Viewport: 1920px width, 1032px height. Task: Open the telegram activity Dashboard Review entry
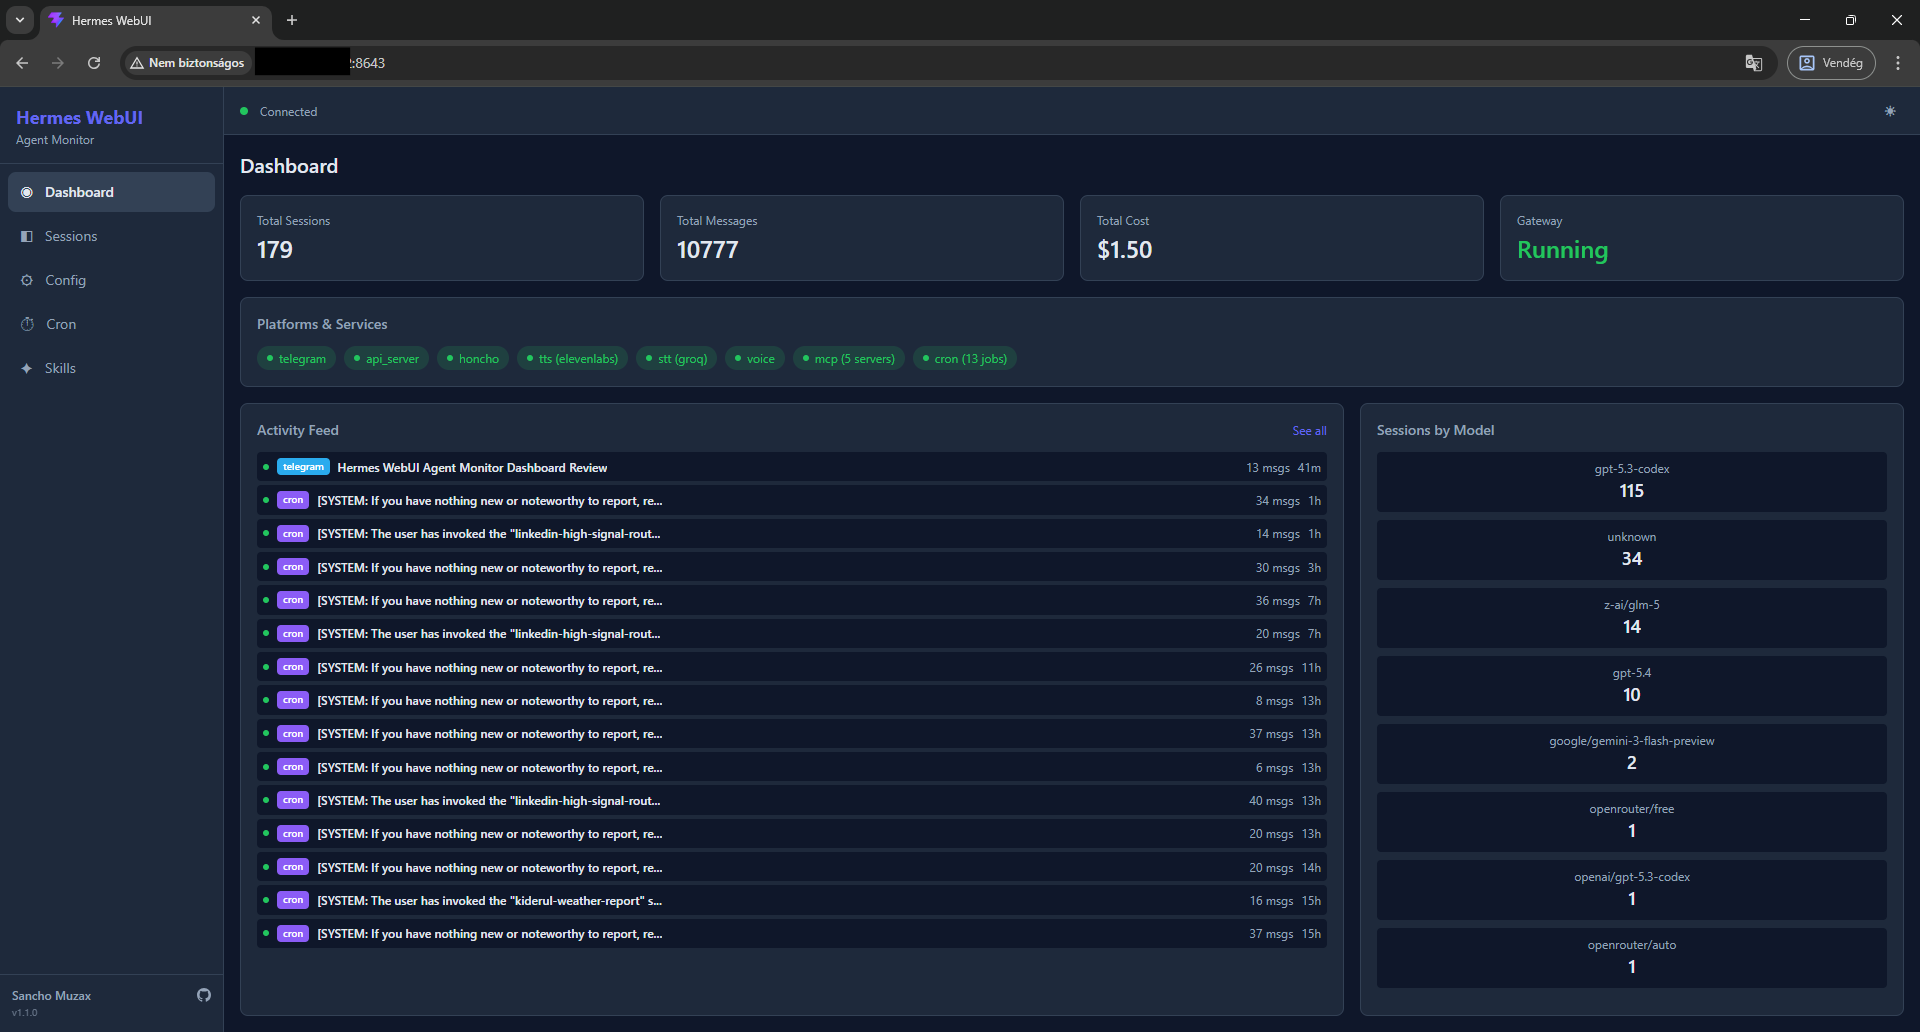click(x=792, y=467)
